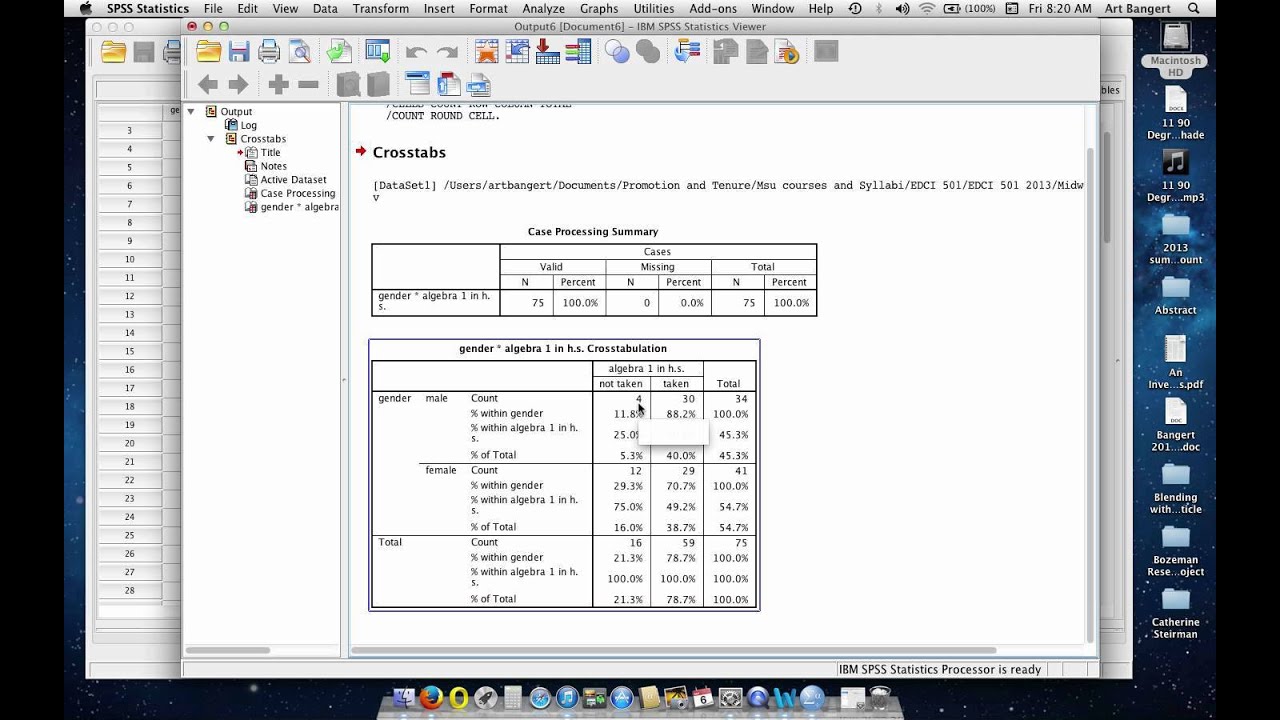Viewport: 1280px width, 720px height.
Task: Click the Insert Text toolbar icon
Action: click(479, 85)
